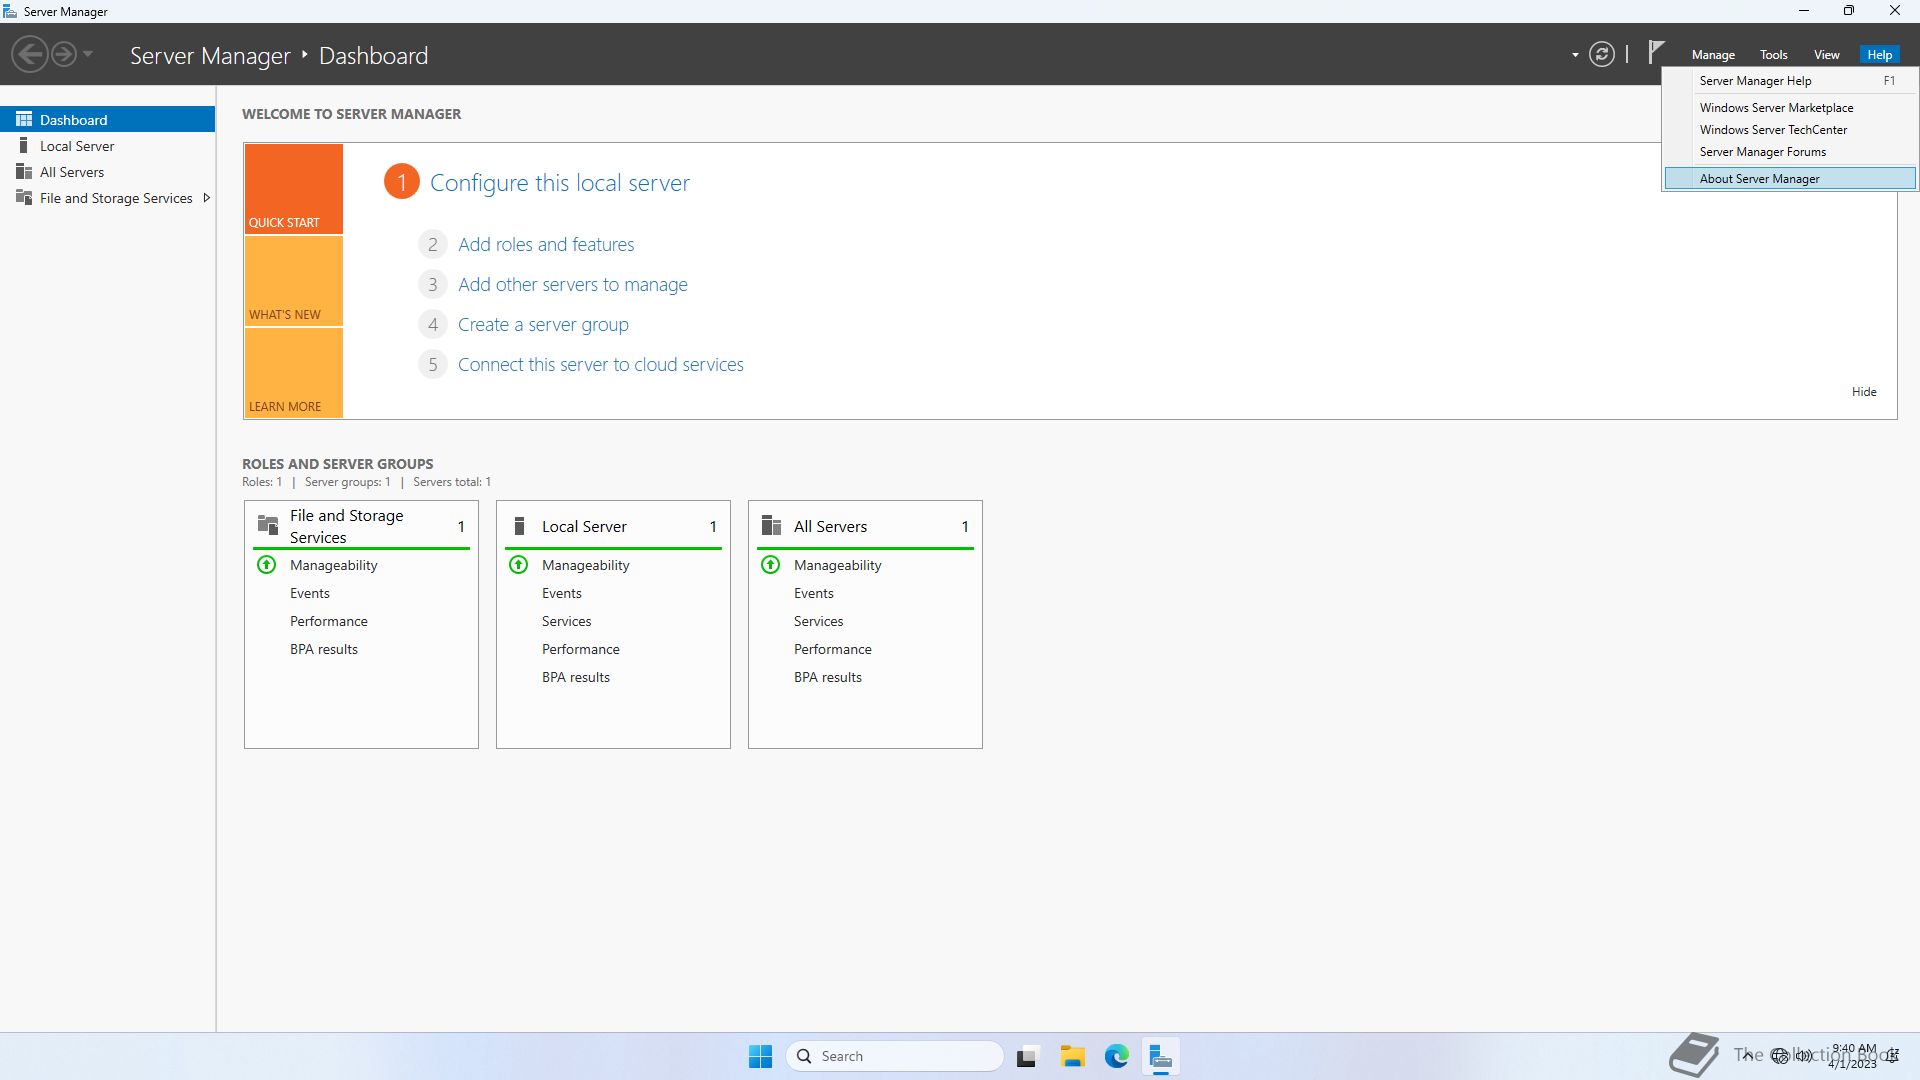Select Dashboard in the sidebar

pos(107,119)
